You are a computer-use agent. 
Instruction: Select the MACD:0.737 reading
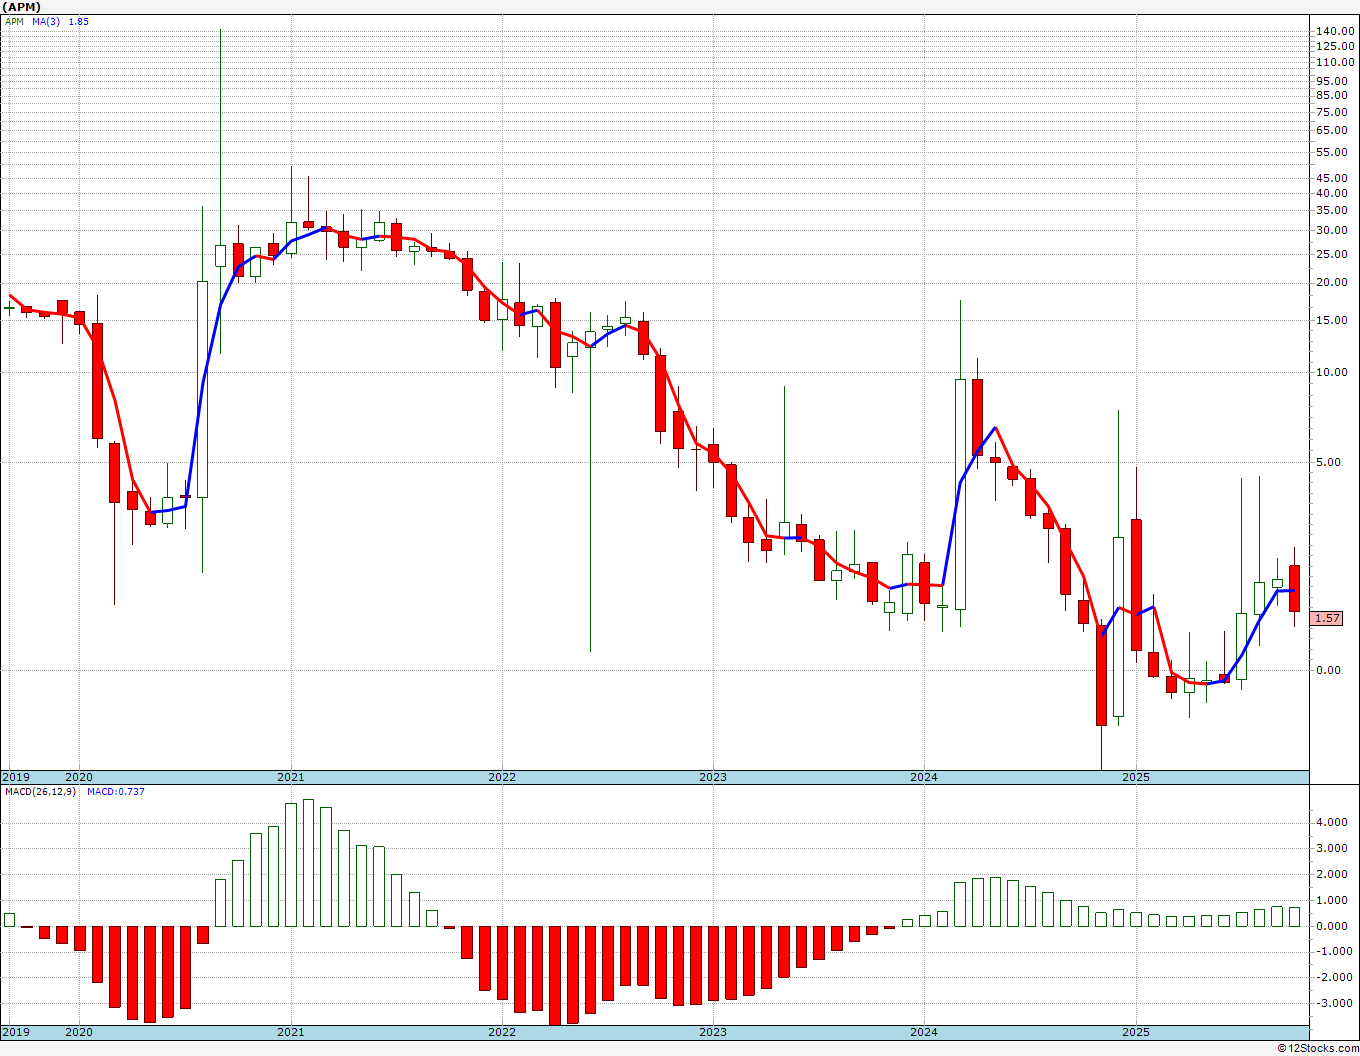point(115,792)
